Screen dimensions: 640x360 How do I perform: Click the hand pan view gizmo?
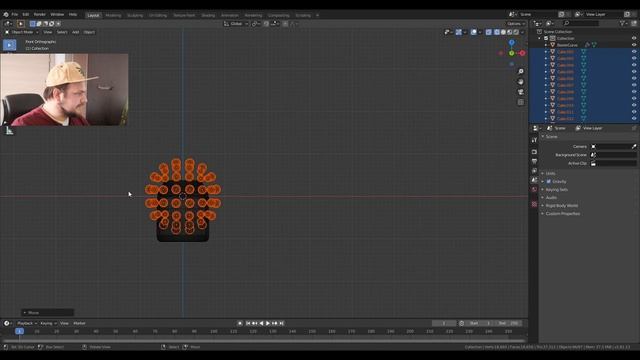(x=520, y=82)
